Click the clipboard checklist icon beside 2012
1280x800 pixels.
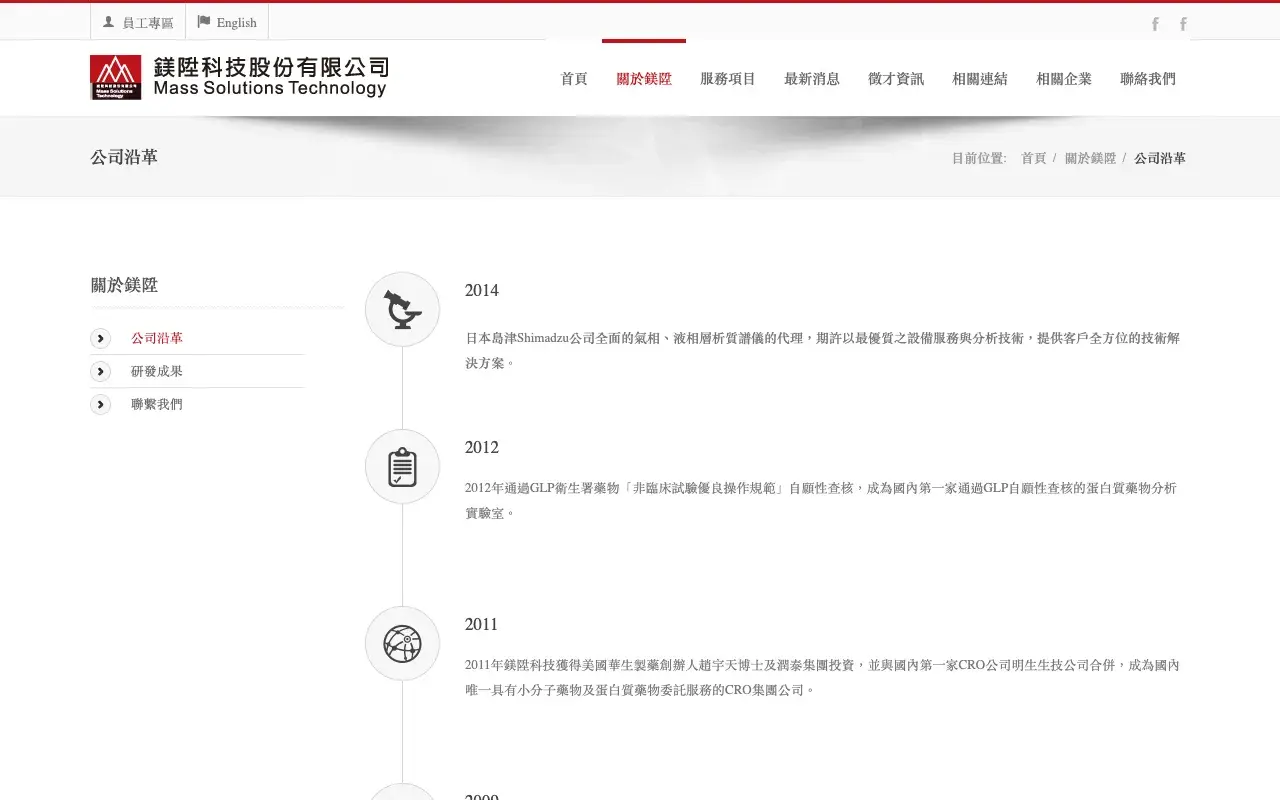point(402,467)
